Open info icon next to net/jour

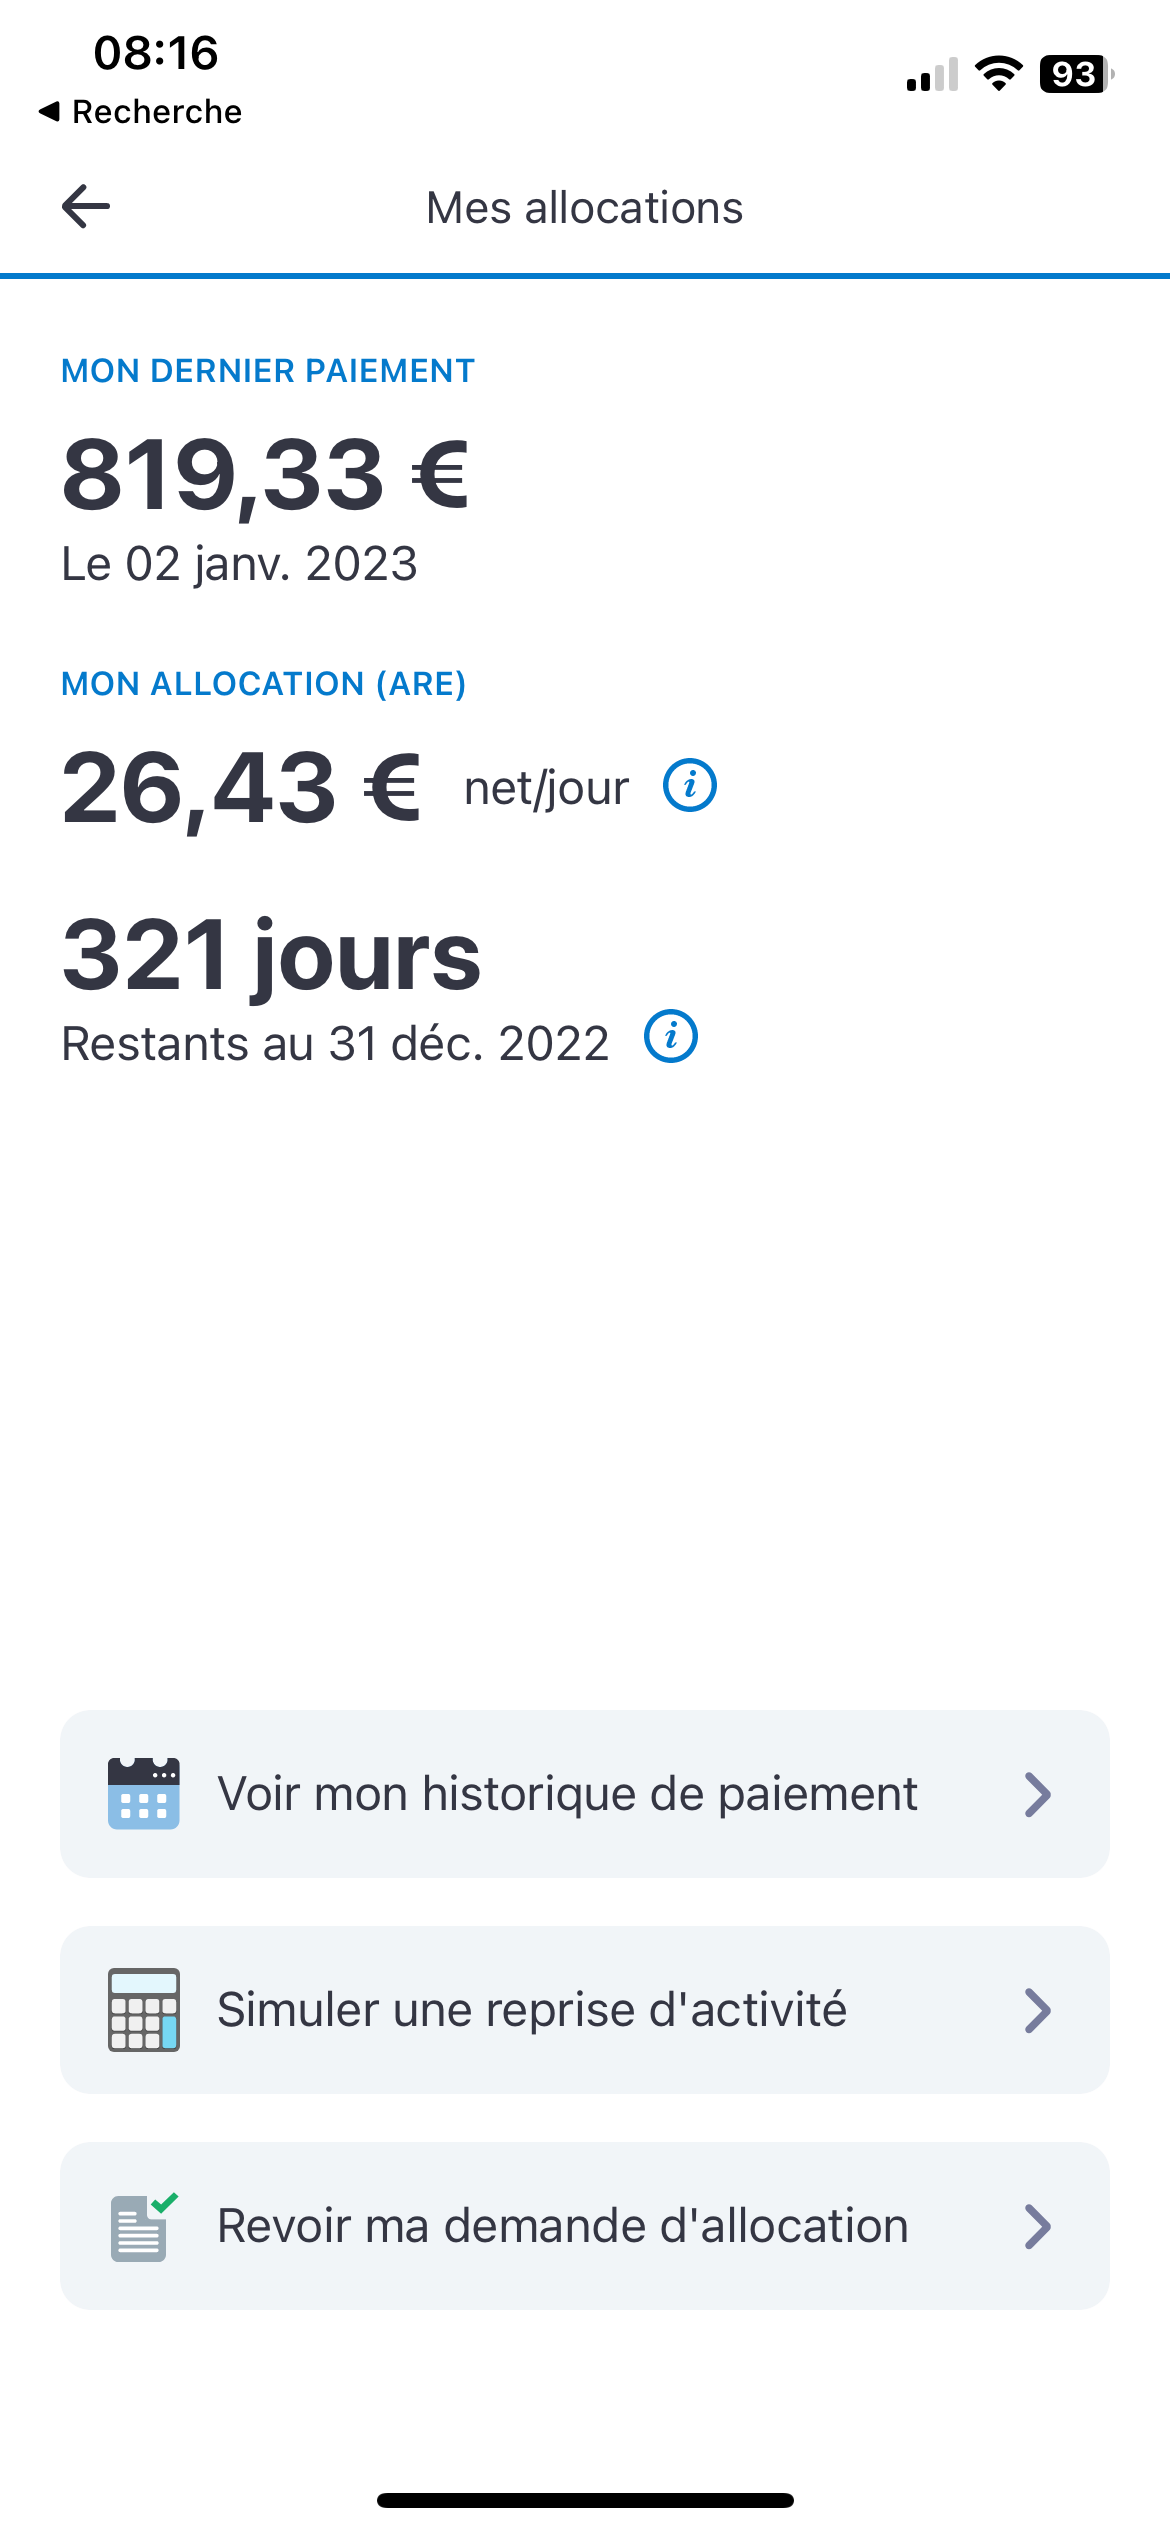point(690,785)
